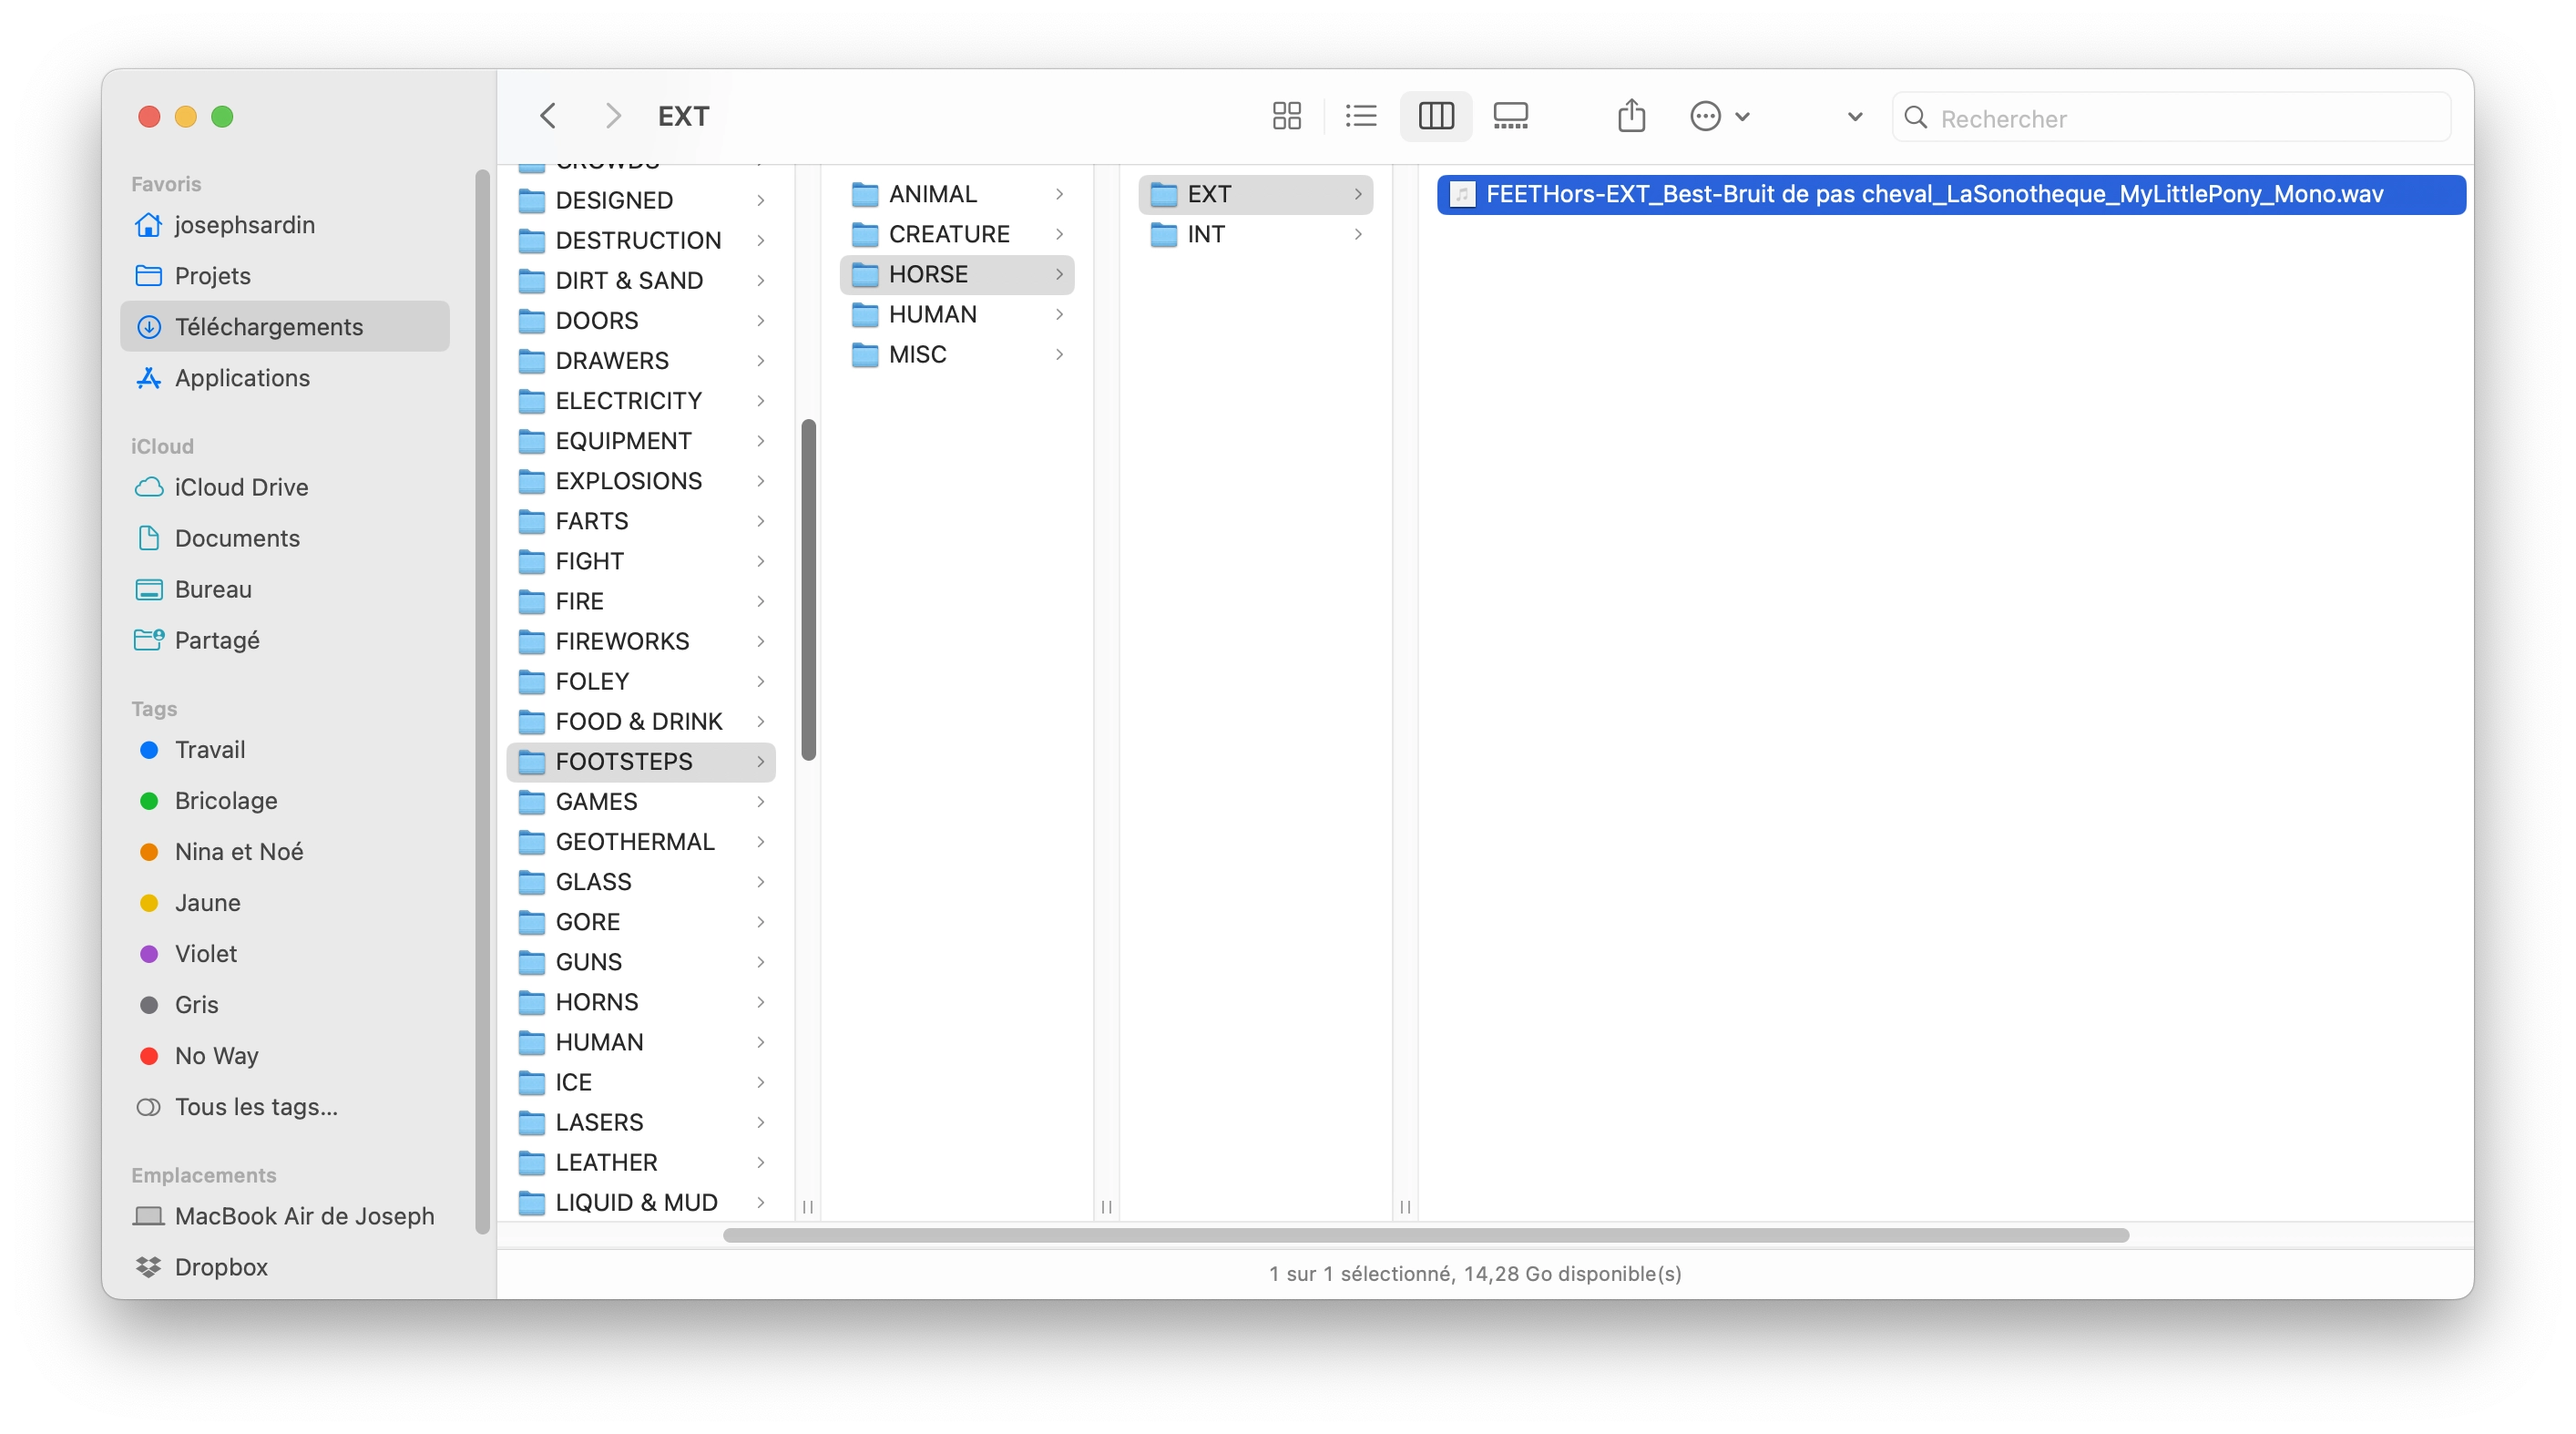Go forward with the forward arrow
This screenshot has width=2576, height=1434.
(x=613, y=116)
